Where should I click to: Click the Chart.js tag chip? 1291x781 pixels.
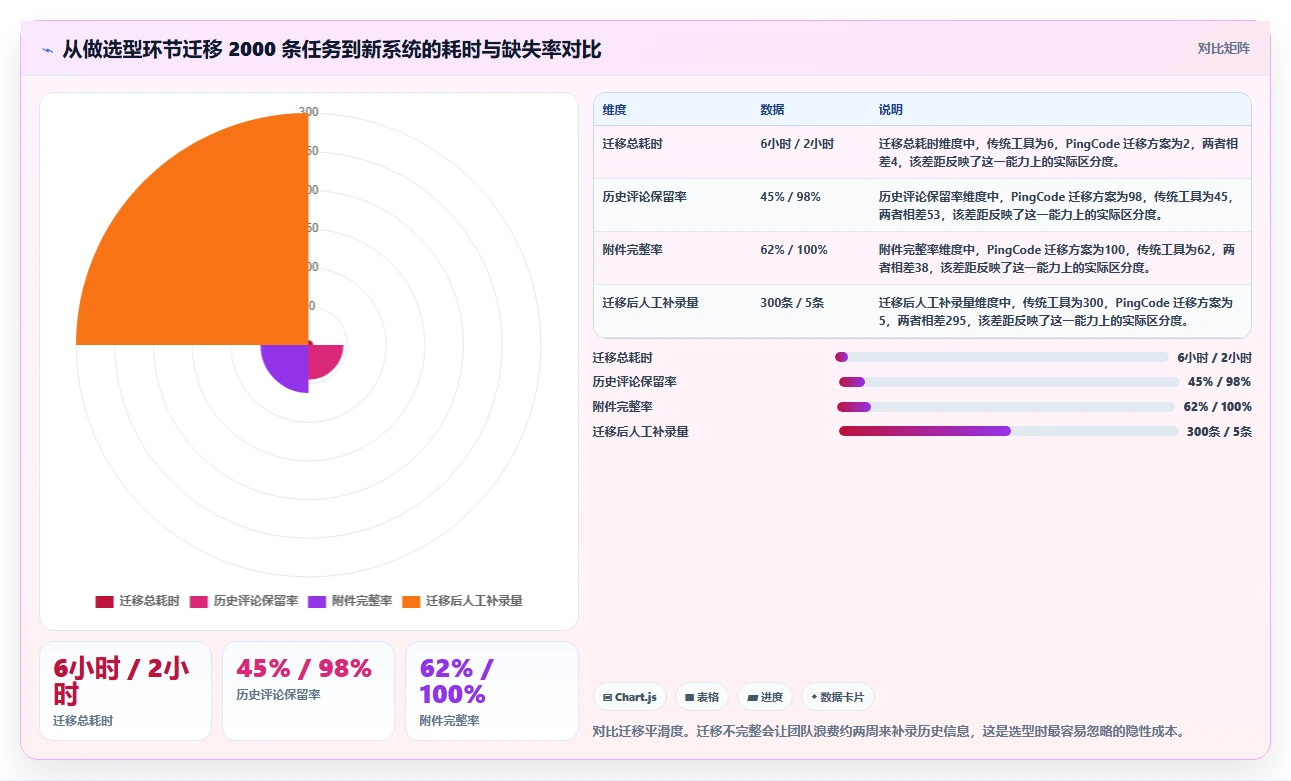pyautogui.click(x=630, y=697)
